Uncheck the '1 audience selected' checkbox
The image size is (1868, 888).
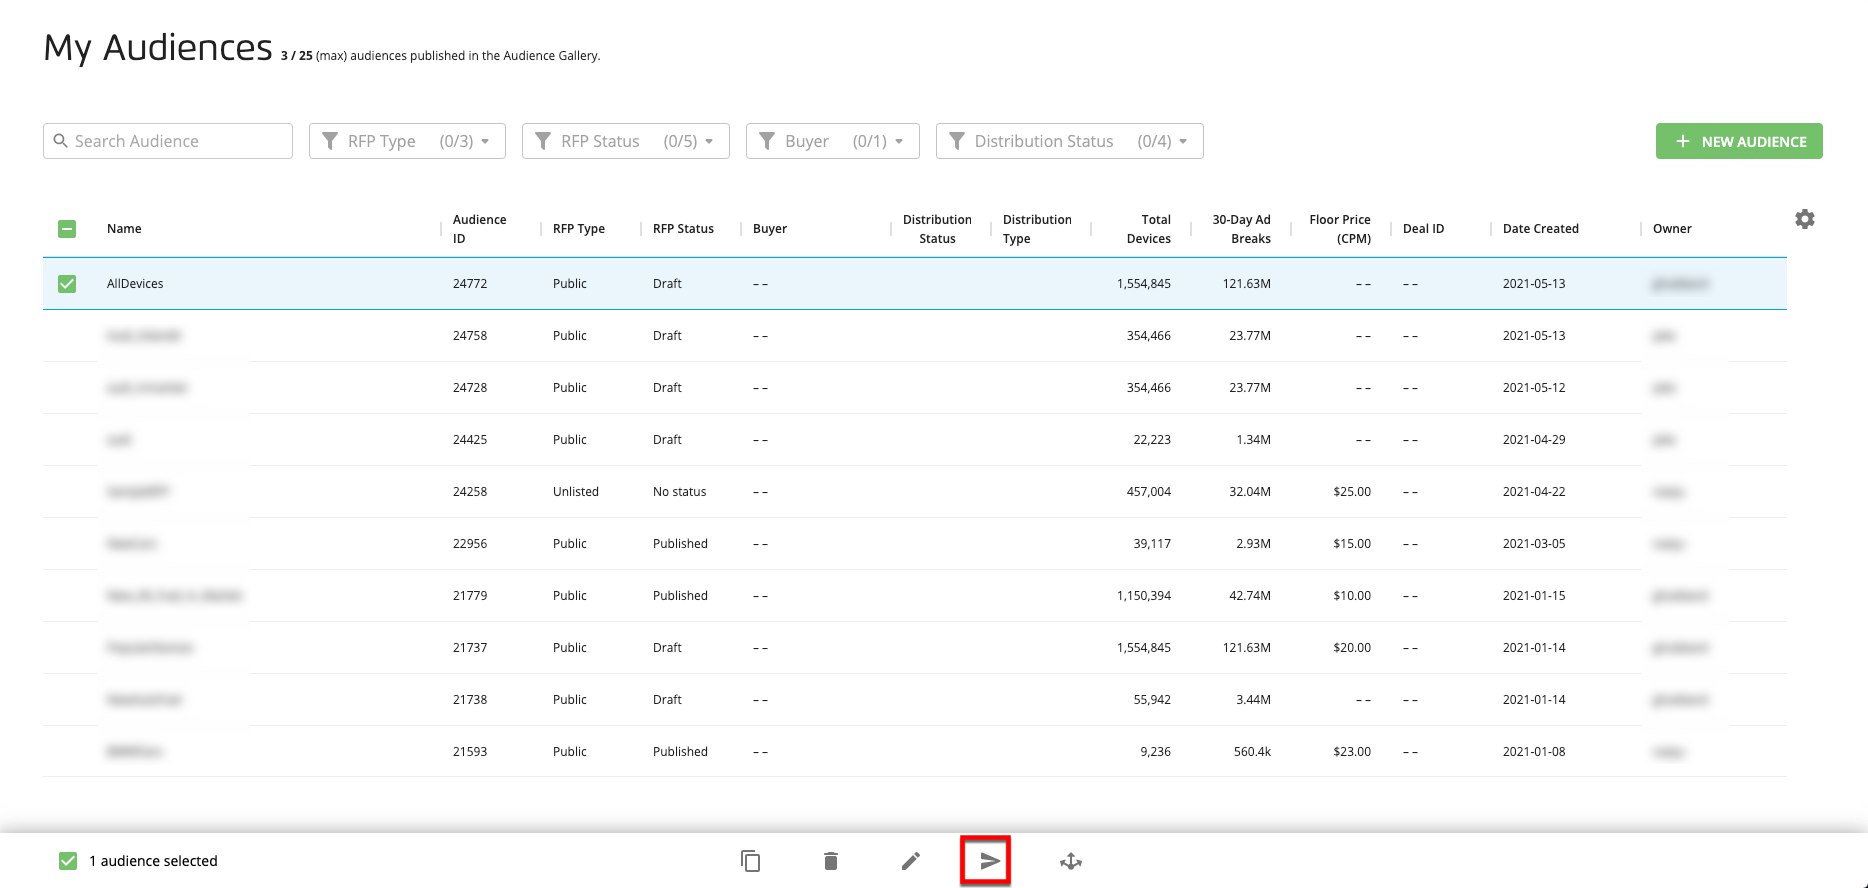coord(68,861)
